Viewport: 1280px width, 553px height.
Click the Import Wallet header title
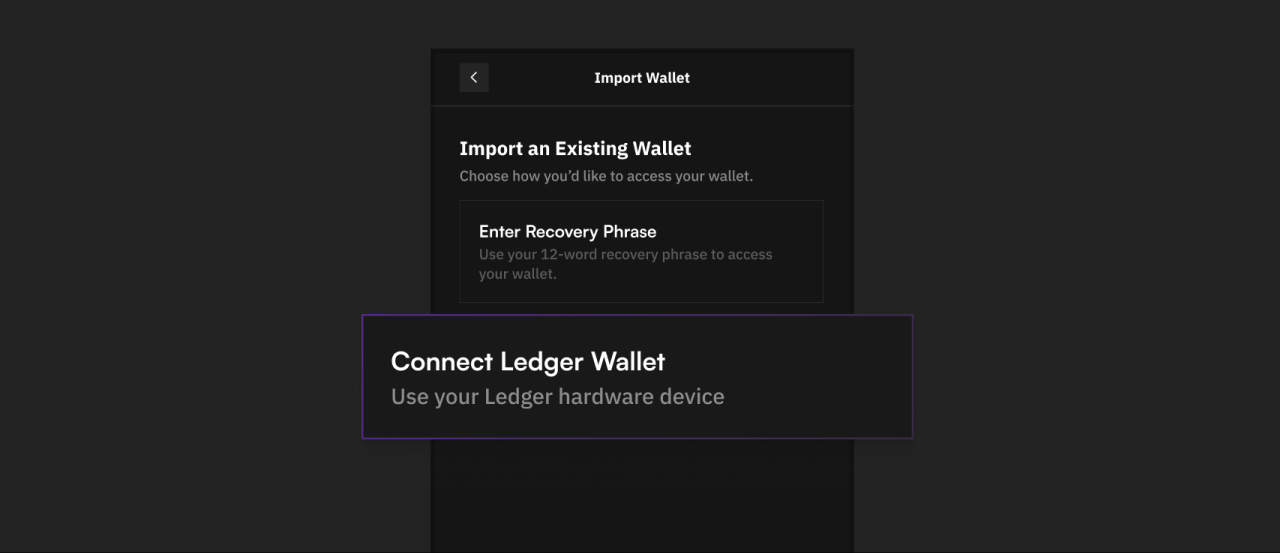pyautogui.click(x=642, y=78)
